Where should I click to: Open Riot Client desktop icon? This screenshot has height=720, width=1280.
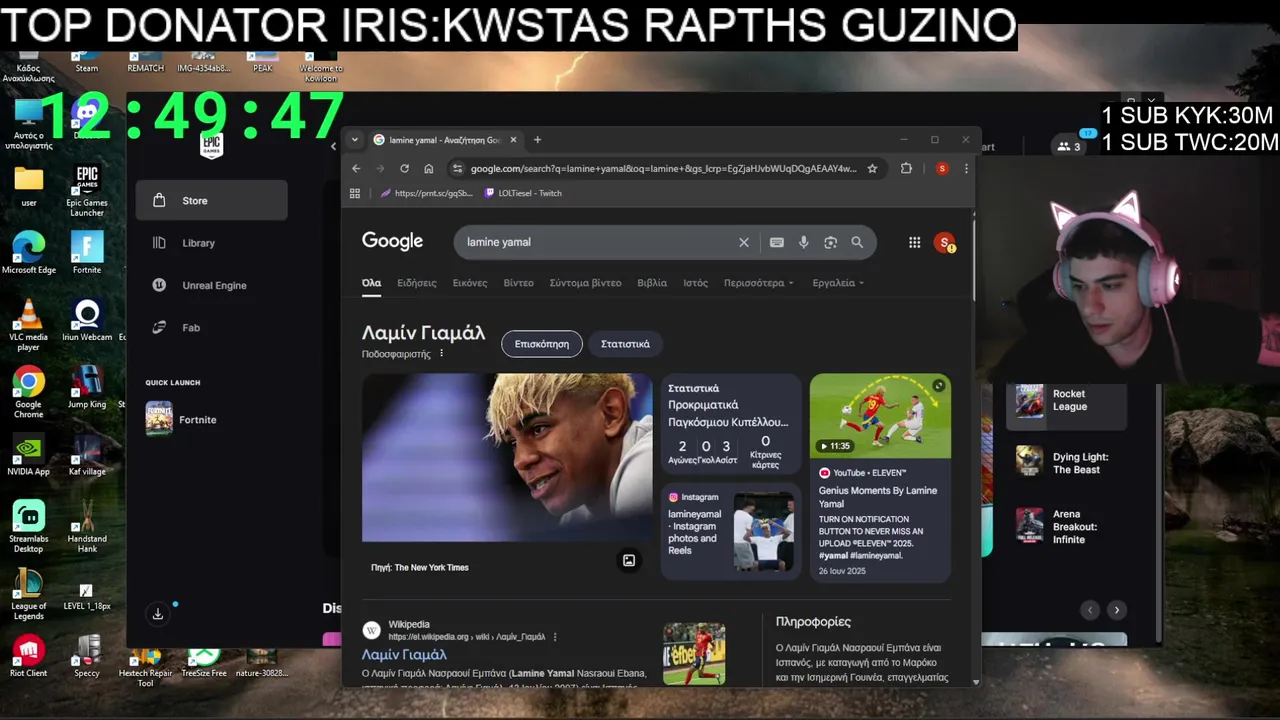28,657
